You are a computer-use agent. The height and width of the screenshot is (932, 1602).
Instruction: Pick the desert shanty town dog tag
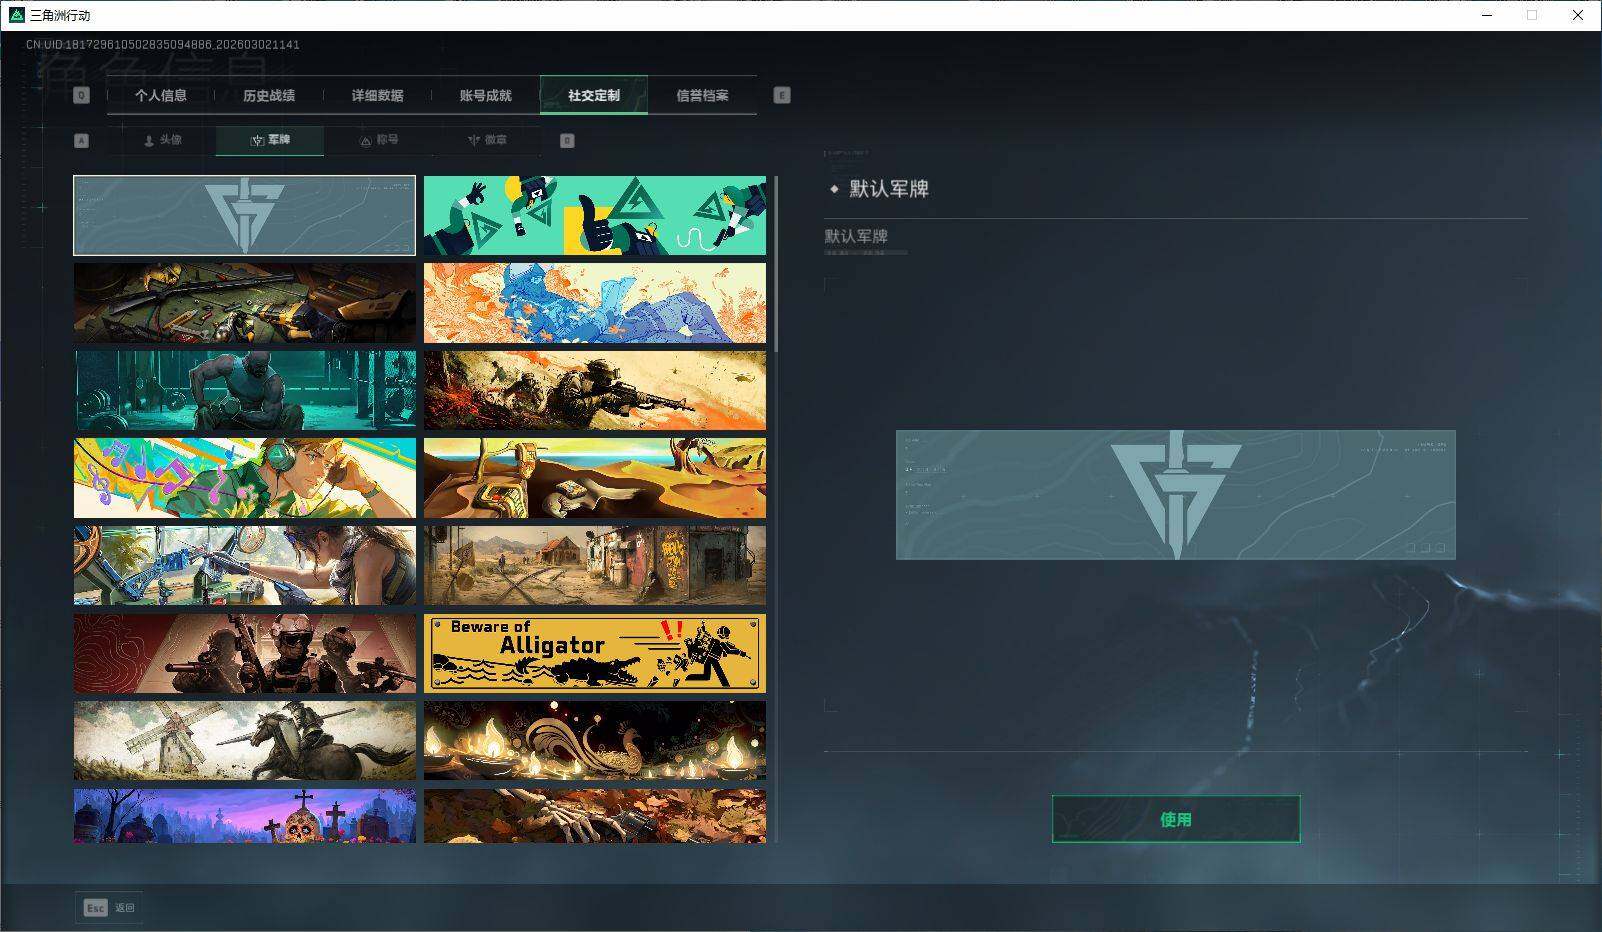coord(595,566)
